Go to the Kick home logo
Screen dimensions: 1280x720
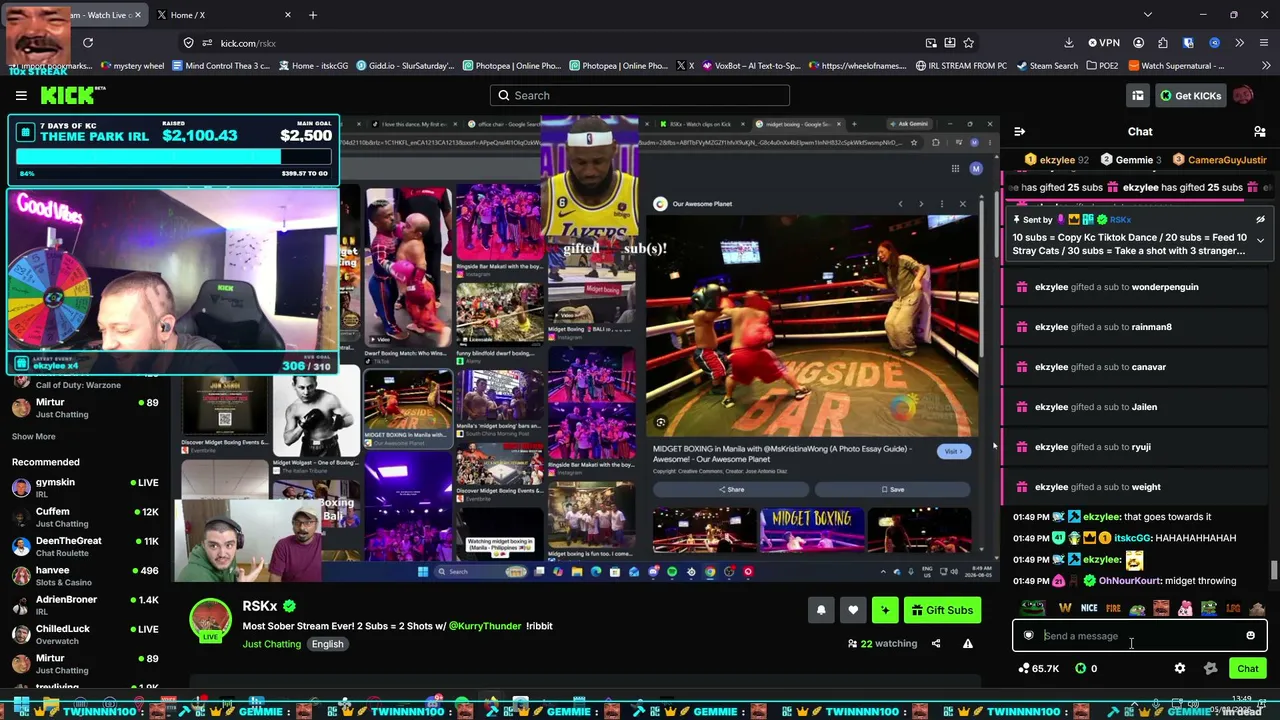click(72, 95)
